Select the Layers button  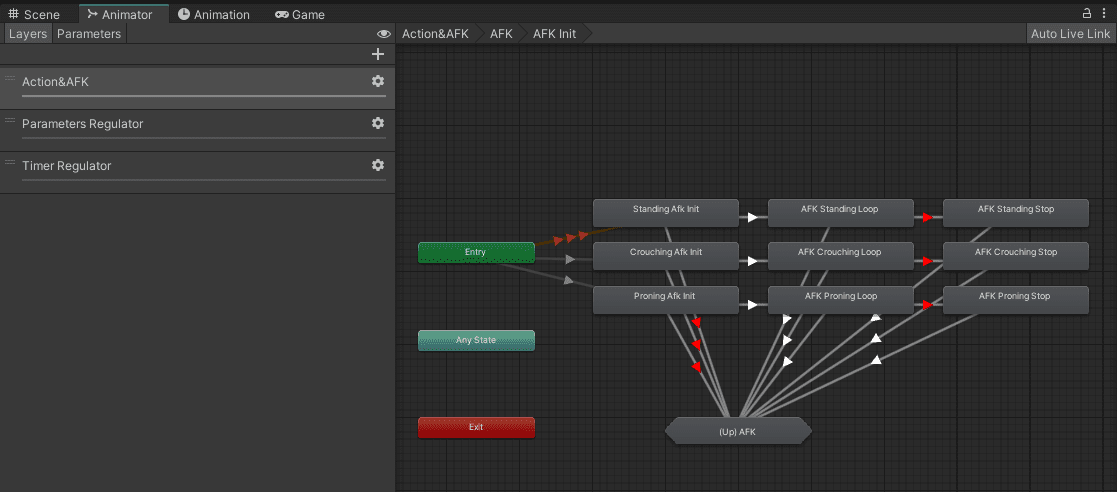[28, 34]
